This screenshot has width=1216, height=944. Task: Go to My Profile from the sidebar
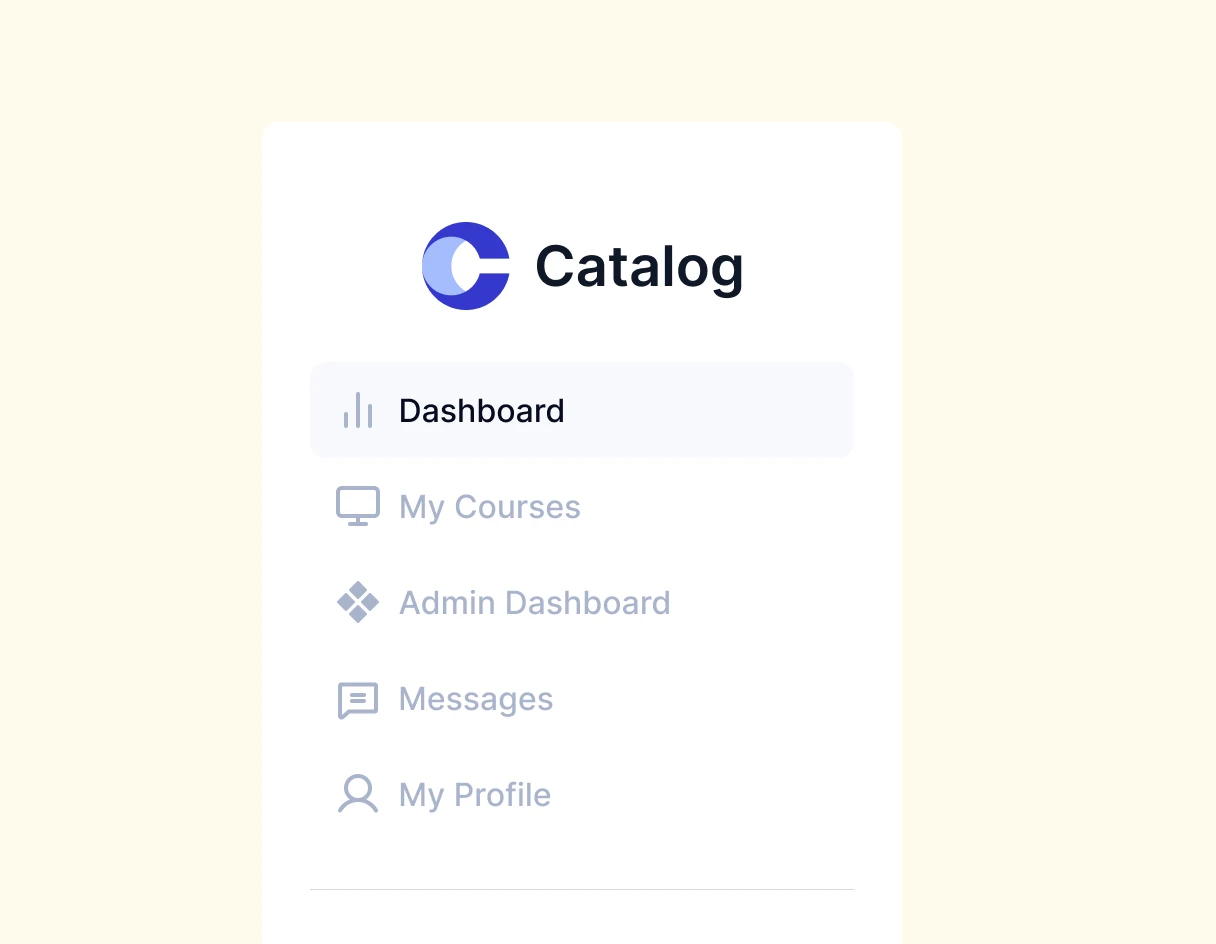coord(474,794)
